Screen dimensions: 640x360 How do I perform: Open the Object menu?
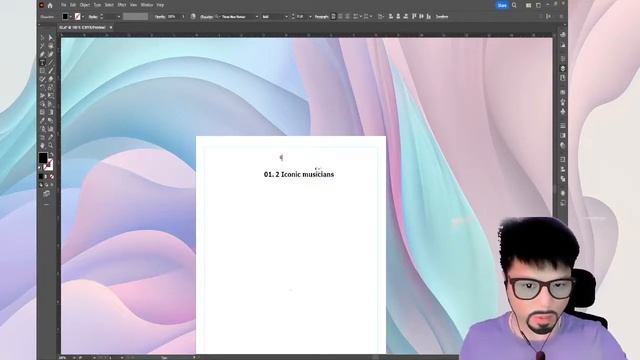coord(84,5)
